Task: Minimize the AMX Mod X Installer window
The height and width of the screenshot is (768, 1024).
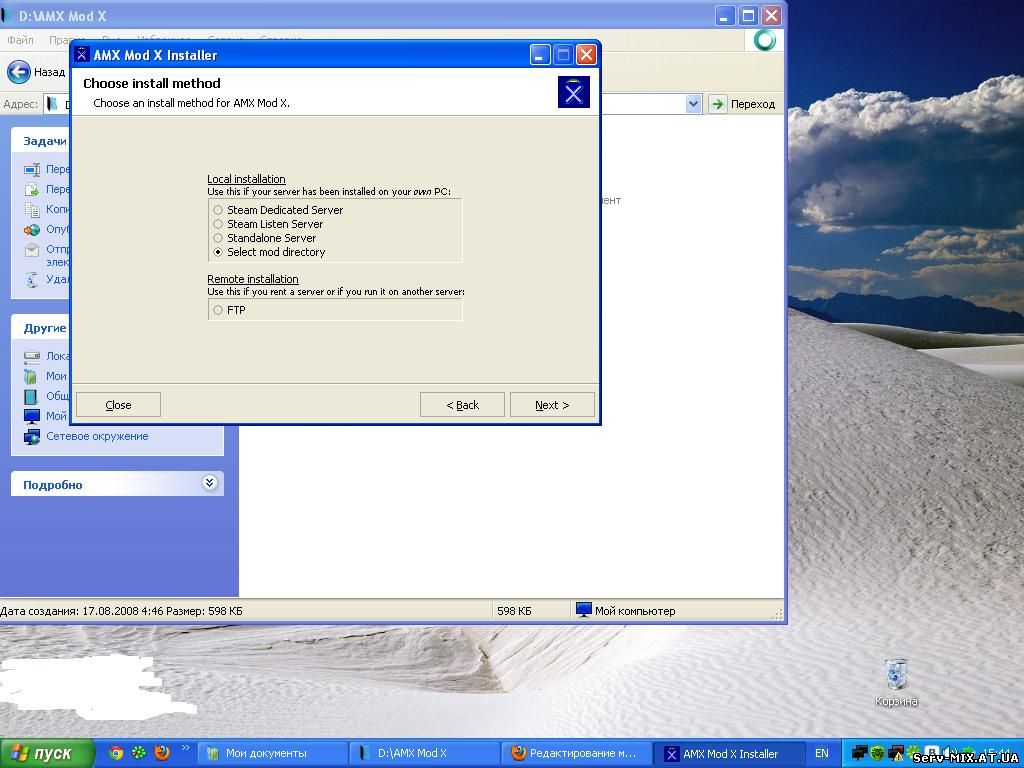Action: (x=540, y=55)
